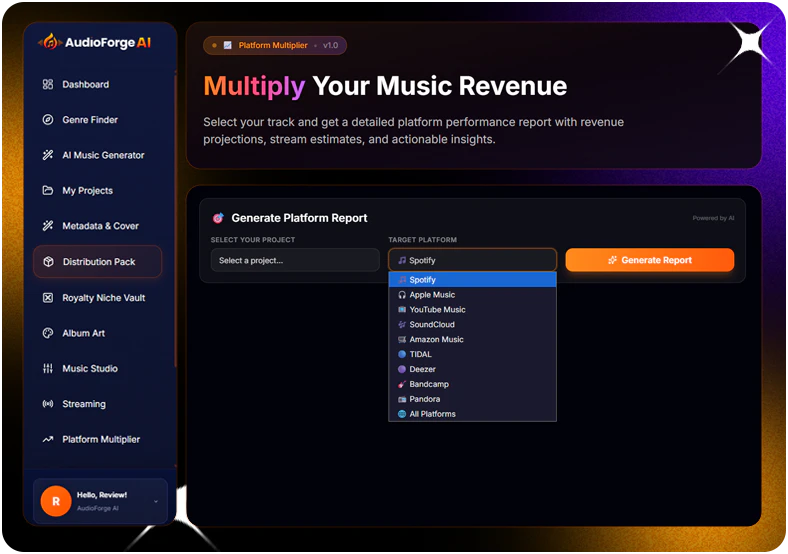This screenshot has height=554, width=788.
Task: Click the guitar icon next to Bandcamp
Action: (402, 384)
